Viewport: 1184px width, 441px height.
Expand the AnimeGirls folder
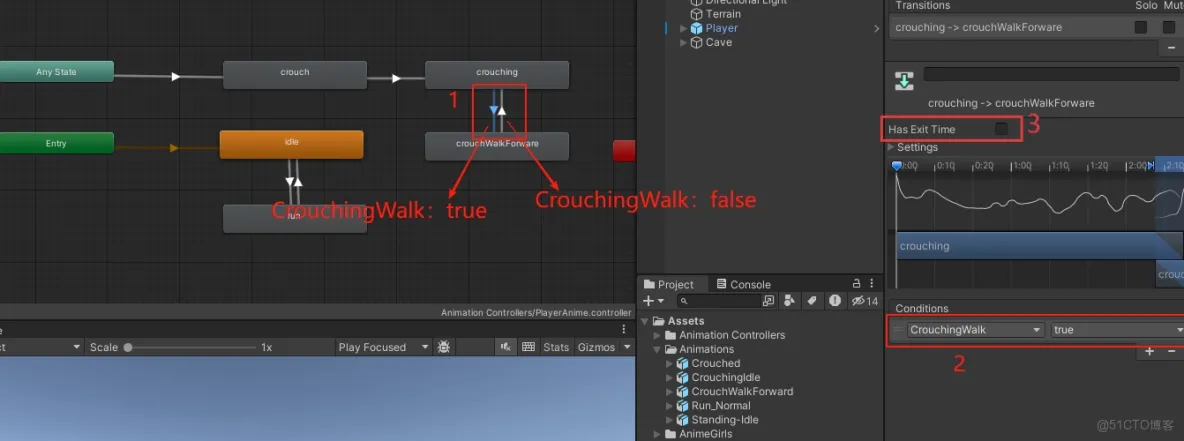click(657, 434)
